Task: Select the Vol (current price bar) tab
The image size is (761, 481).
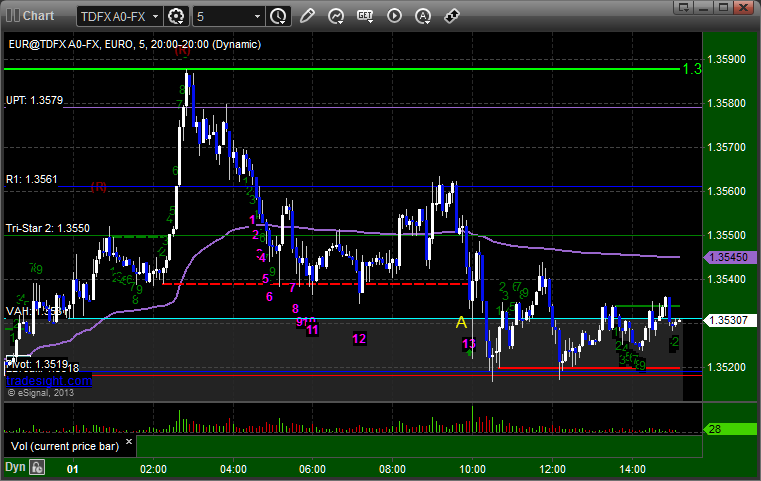Action: [65, 447]
